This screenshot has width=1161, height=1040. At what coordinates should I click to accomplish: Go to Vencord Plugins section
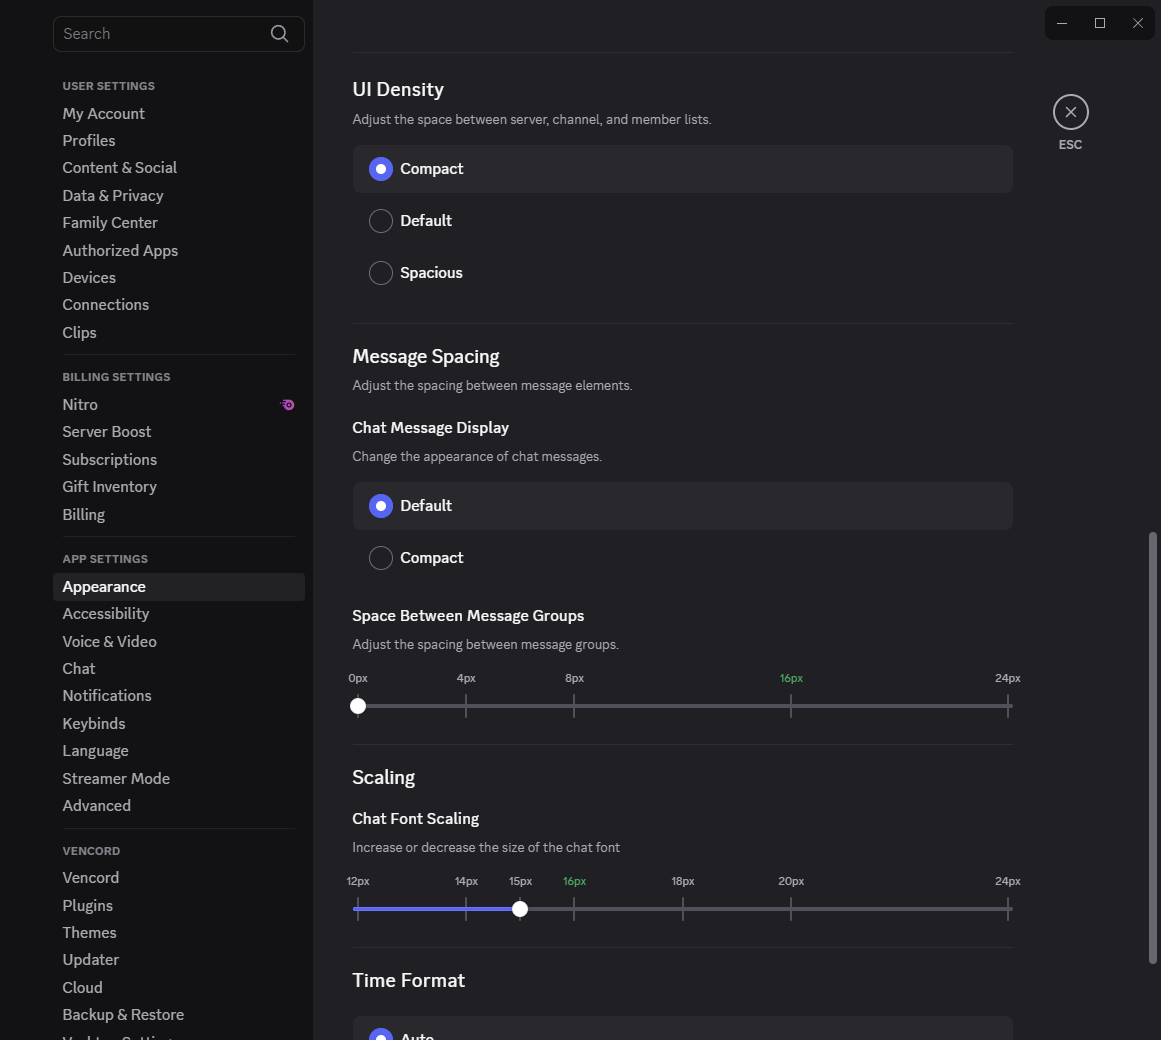(x=88, y=905)
